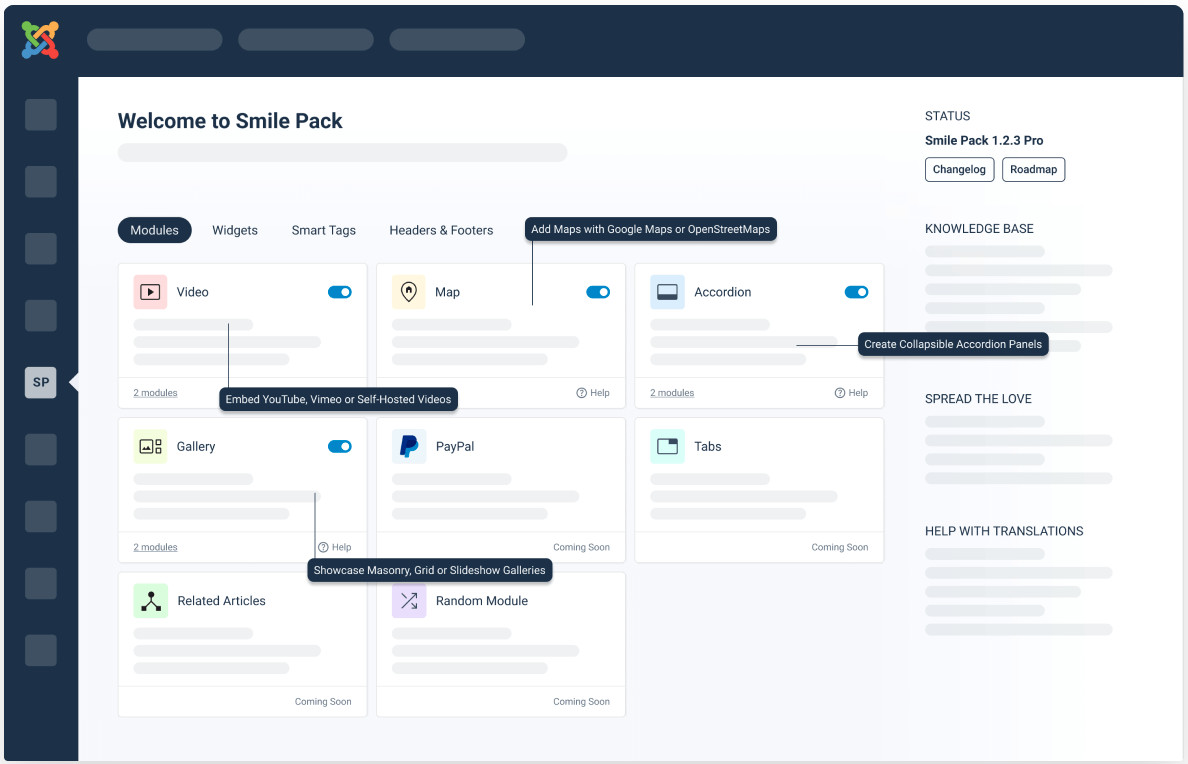Select the Headers & Footers tab

tap(441, 230)
